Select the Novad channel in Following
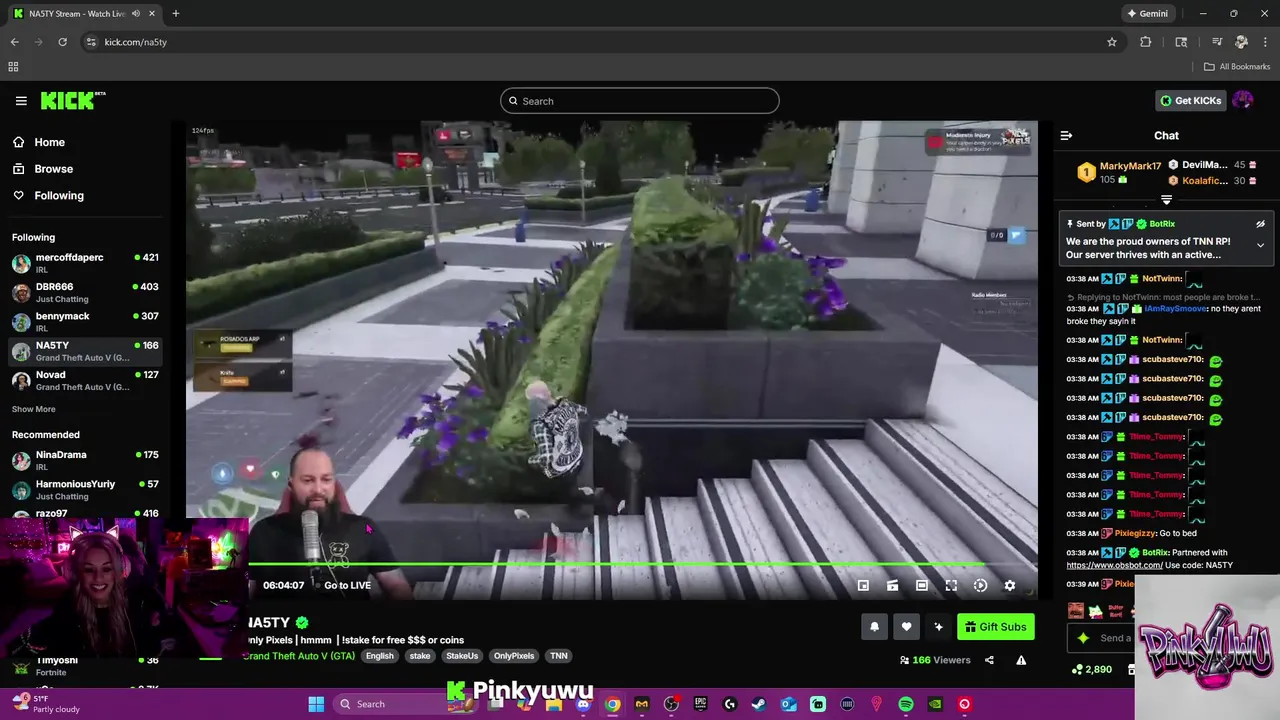The width and height of the screenshot is (1280, 720). coord(85,380)
